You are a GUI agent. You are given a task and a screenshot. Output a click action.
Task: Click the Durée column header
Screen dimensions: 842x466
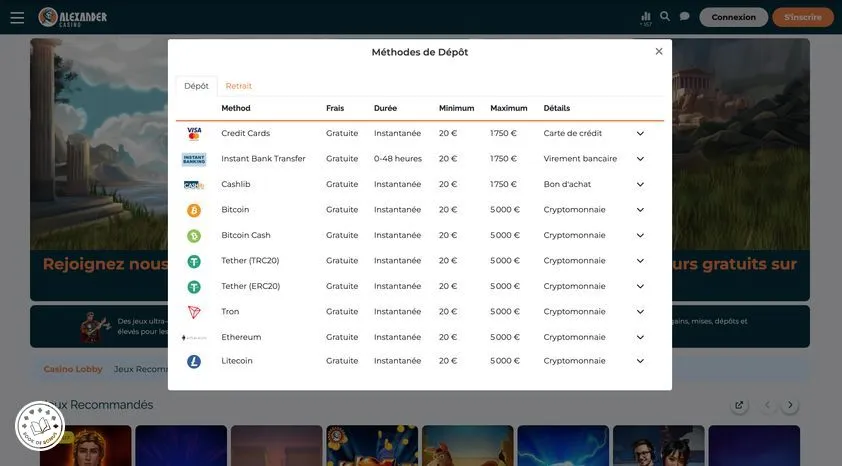pos(385,108)
